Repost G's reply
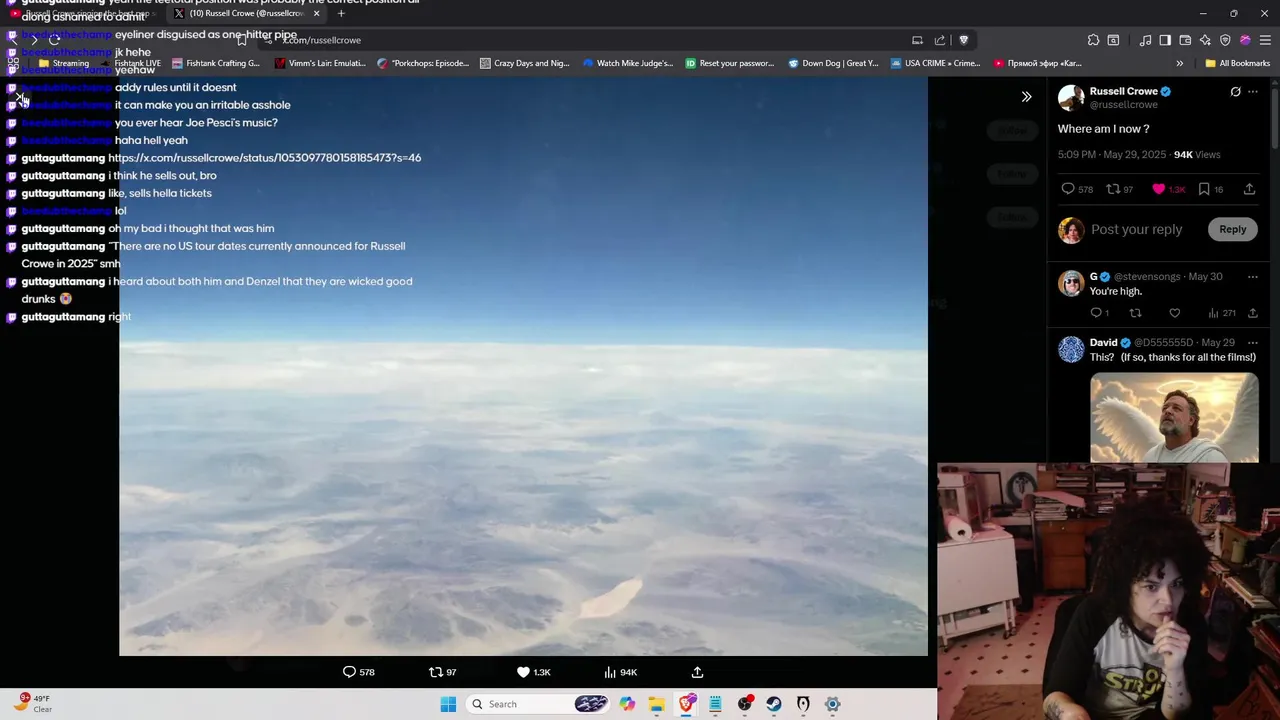The height and width of the screenshot is (720, 1280). pos(1135,313)
